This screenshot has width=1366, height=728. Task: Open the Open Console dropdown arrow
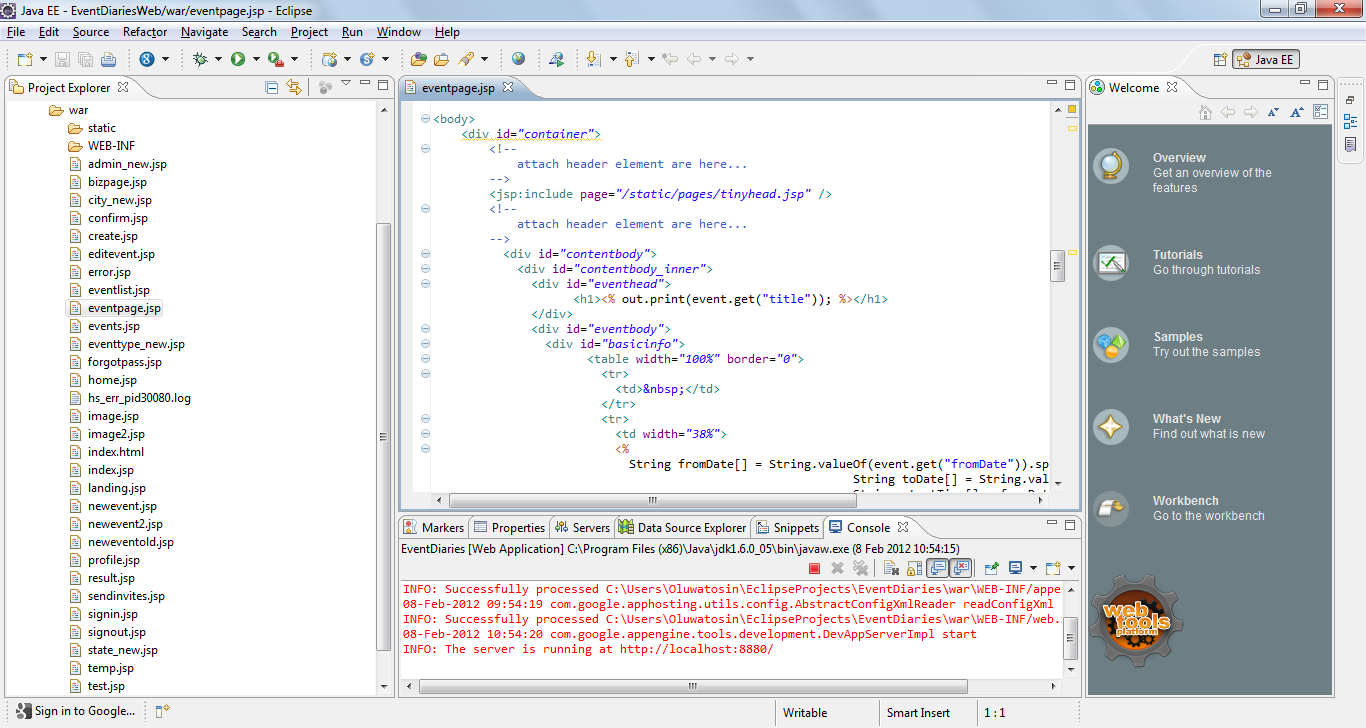pos(1070,568)
